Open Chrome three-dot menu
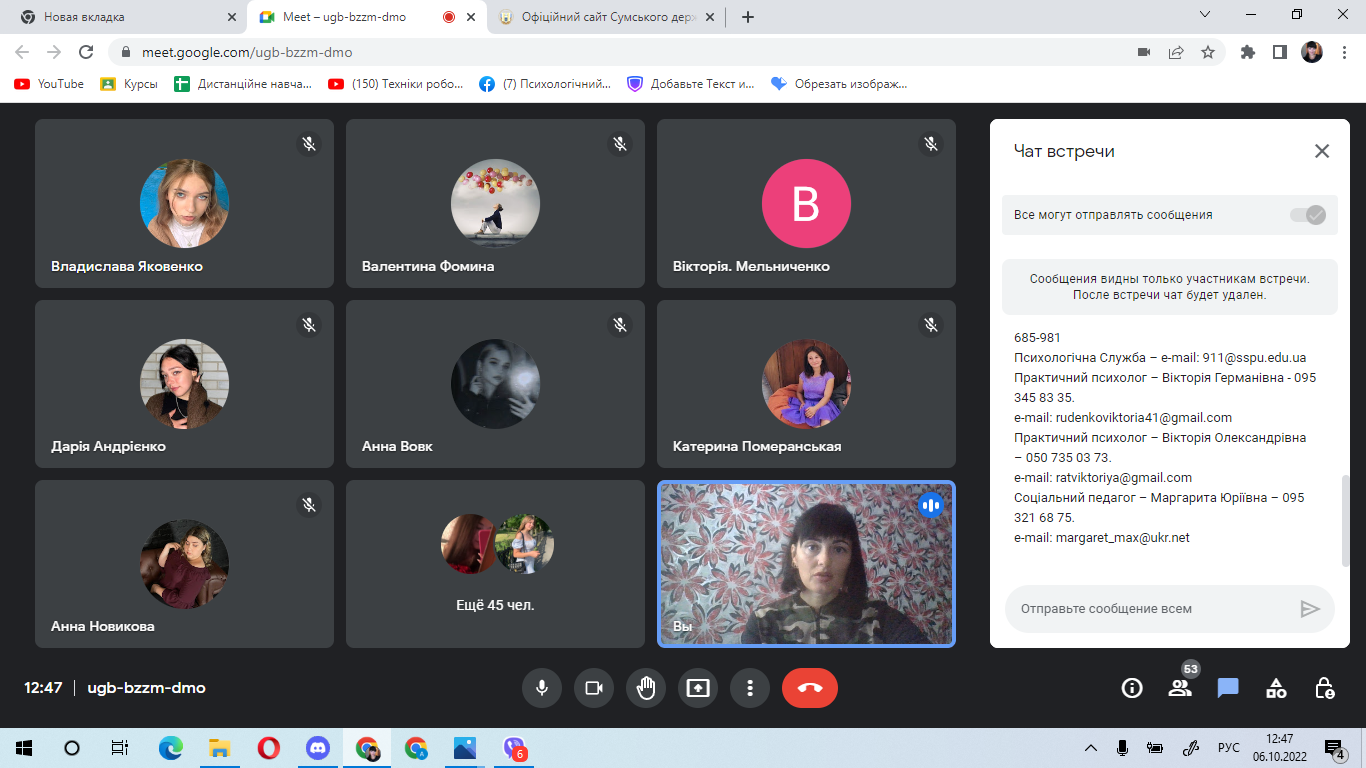Screen dimensions: 1366x768 1344,52
